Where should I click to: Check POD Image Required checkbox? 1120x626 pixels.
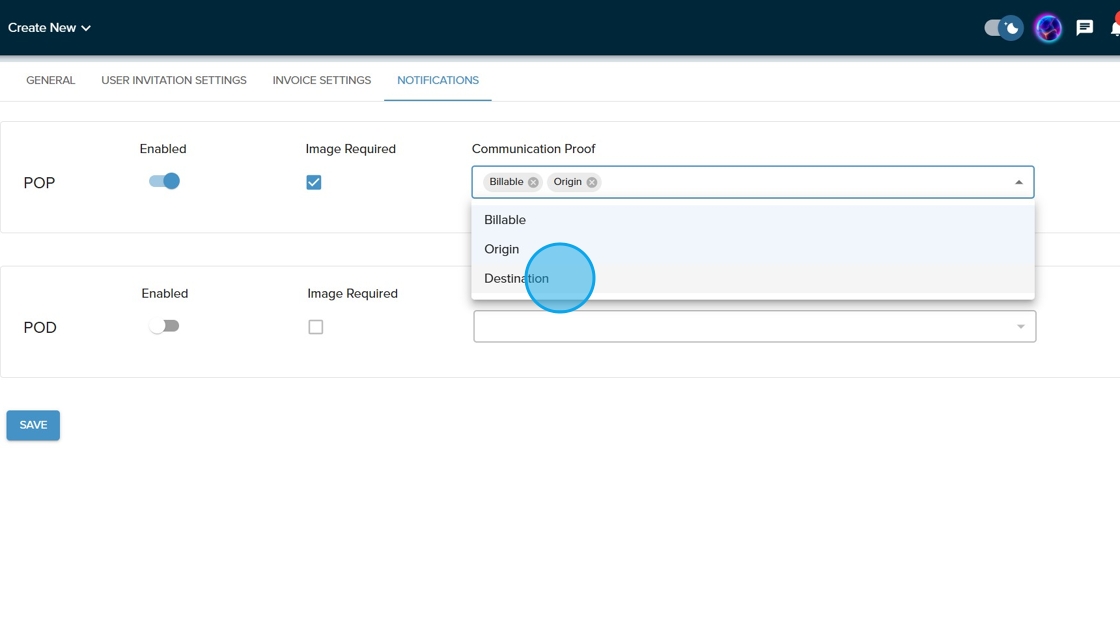316,327
